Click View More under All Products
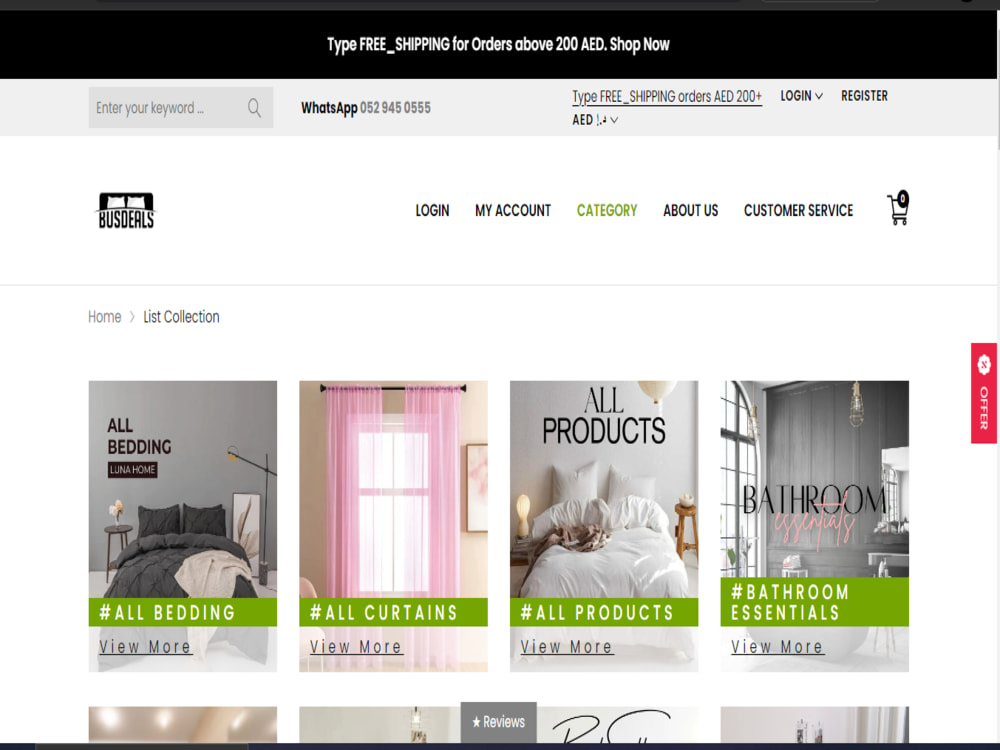The width and height of the screenshot is (1000, 750). point(566,647)
